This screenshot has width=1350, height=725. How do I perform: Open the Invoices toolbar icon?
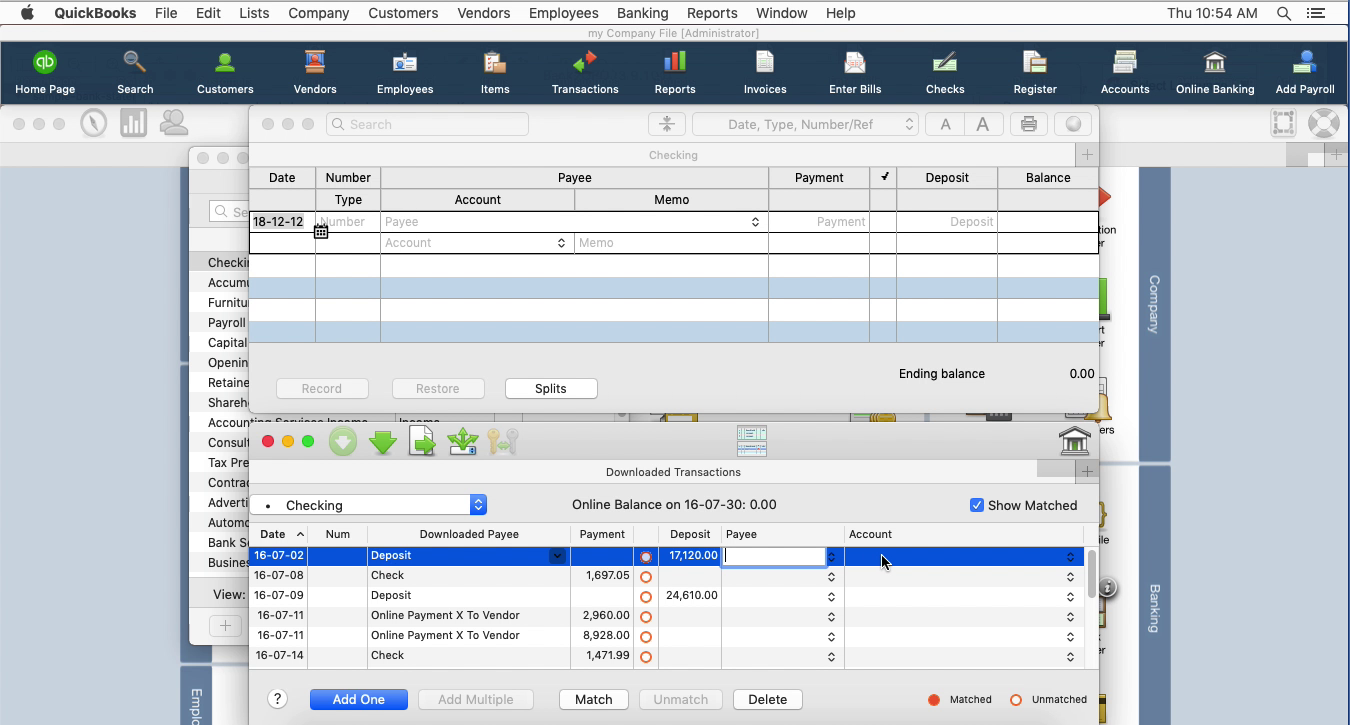pos(765,72)
